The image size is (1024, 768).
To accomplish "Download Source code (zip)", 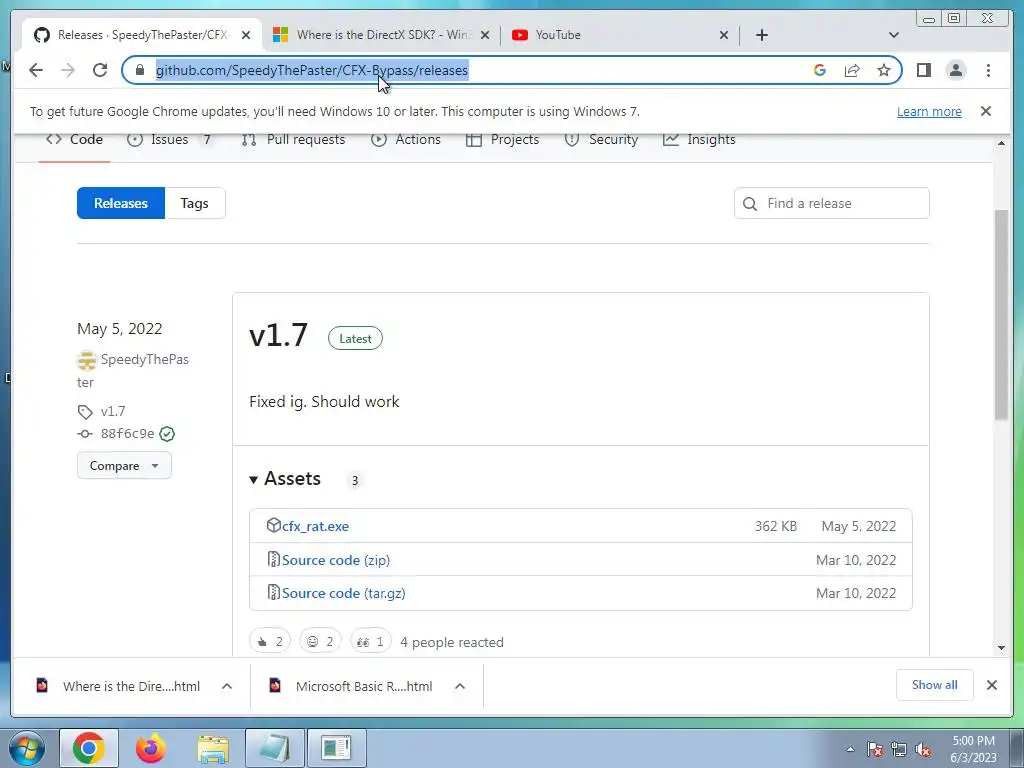I will click(x=336, y=560).
